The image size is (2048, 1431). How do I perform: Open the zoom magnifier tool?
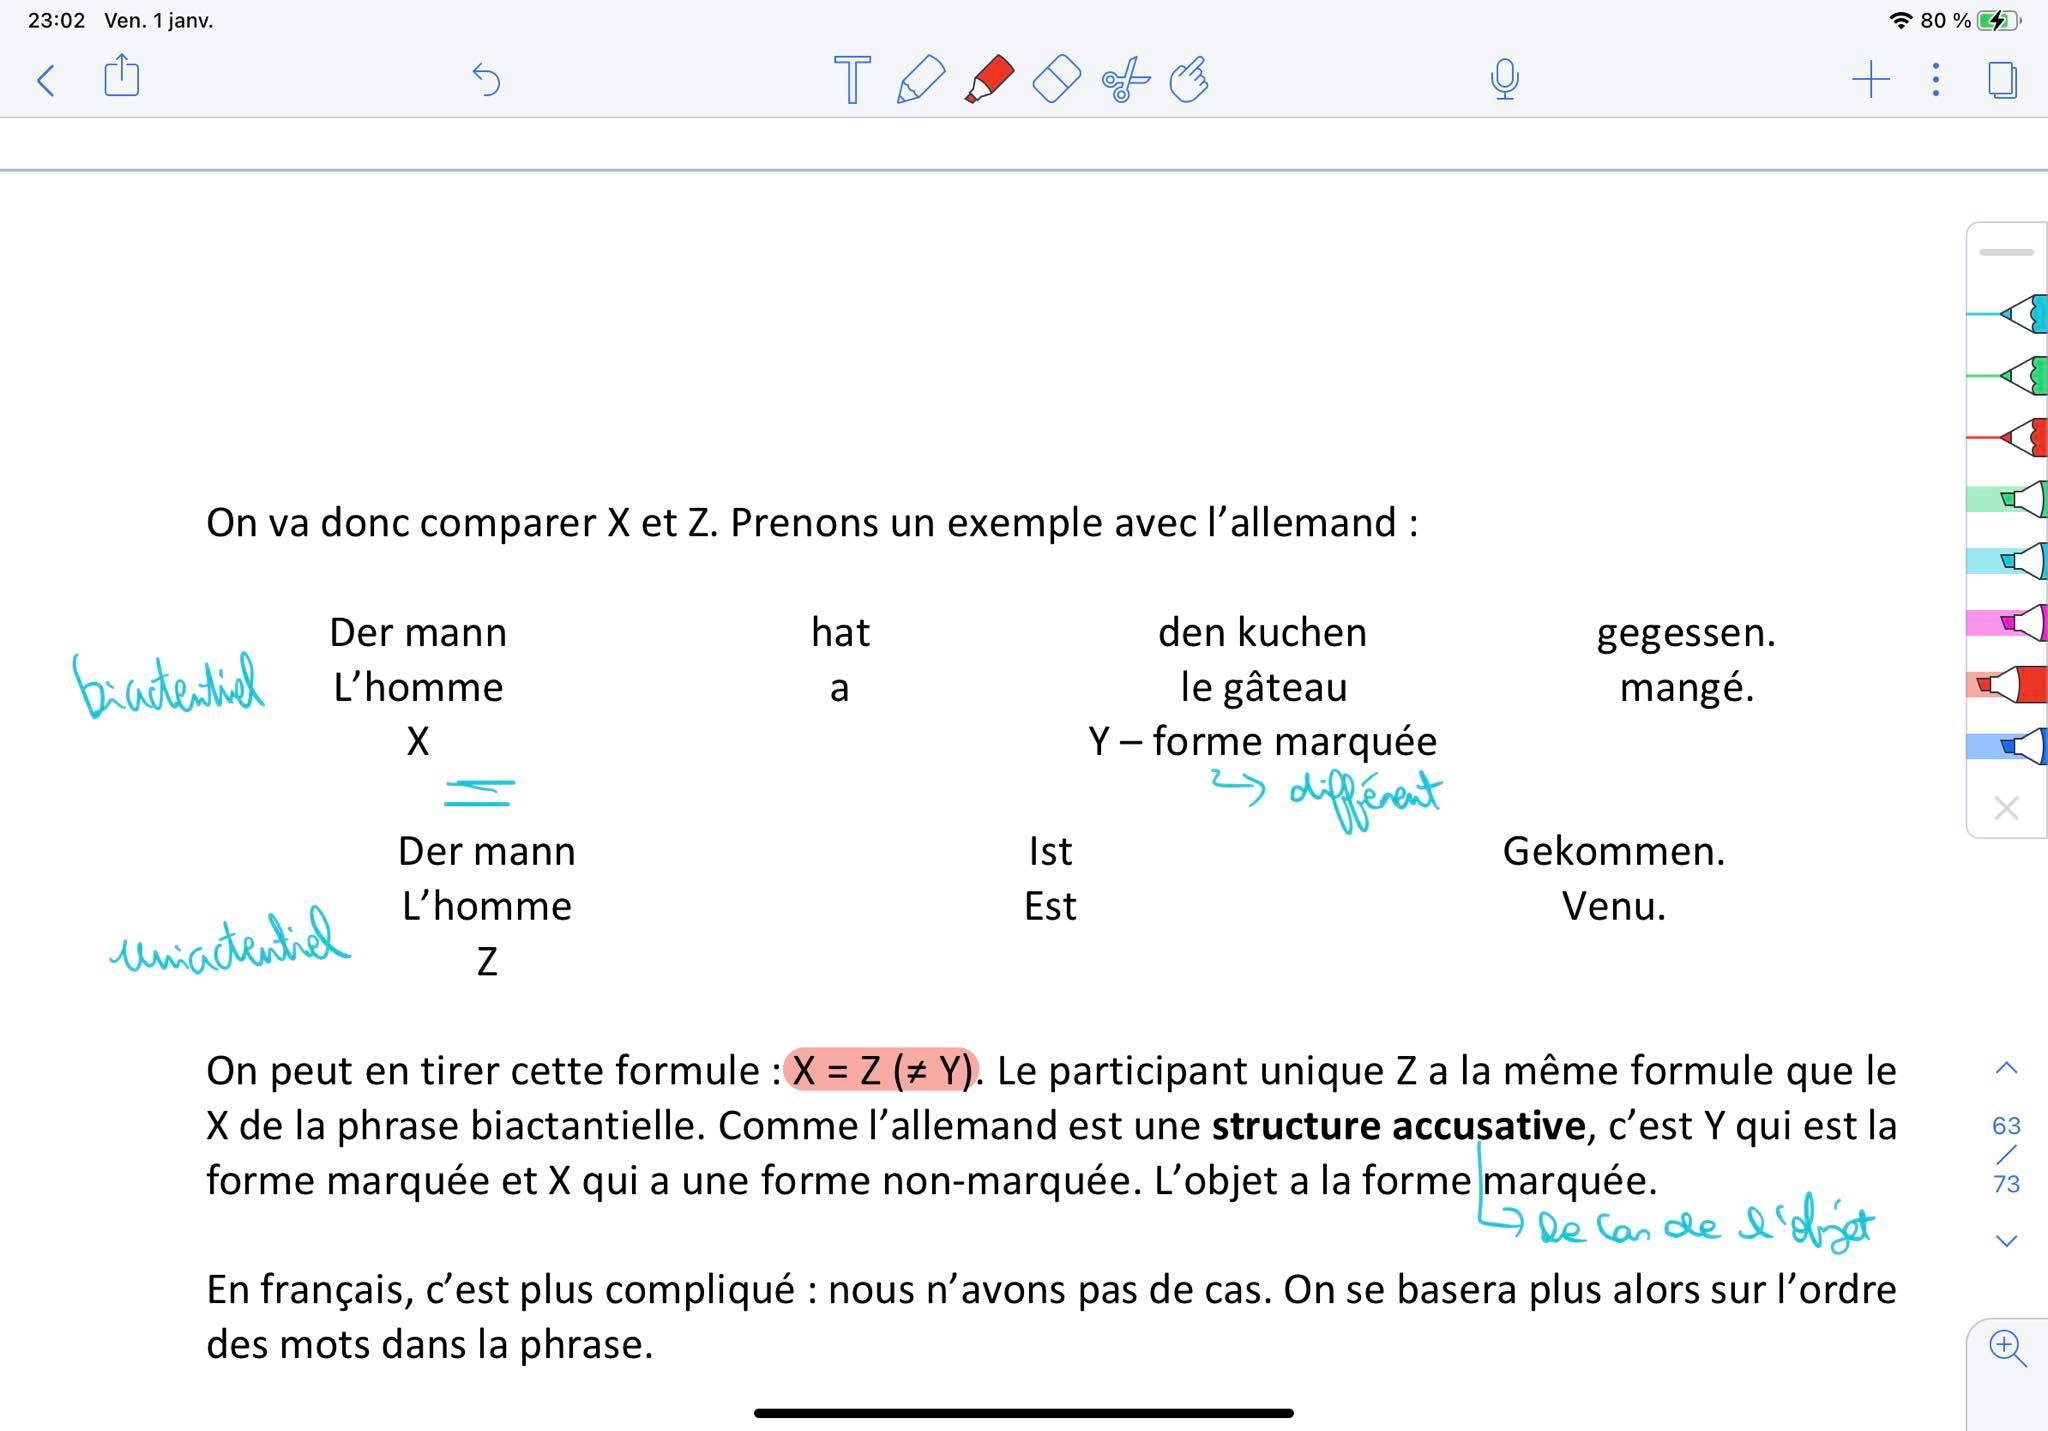point(2007,1349)
